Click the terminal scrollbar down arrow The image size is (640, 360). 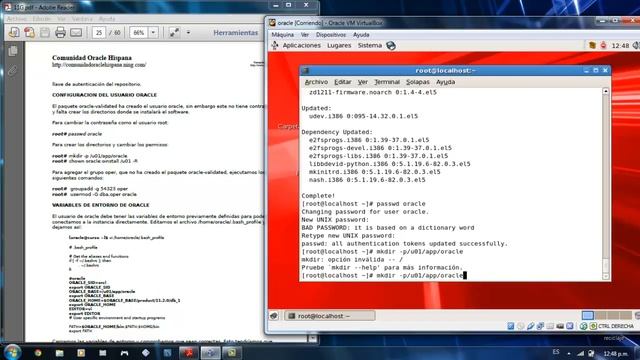click(x=606, y=276)
